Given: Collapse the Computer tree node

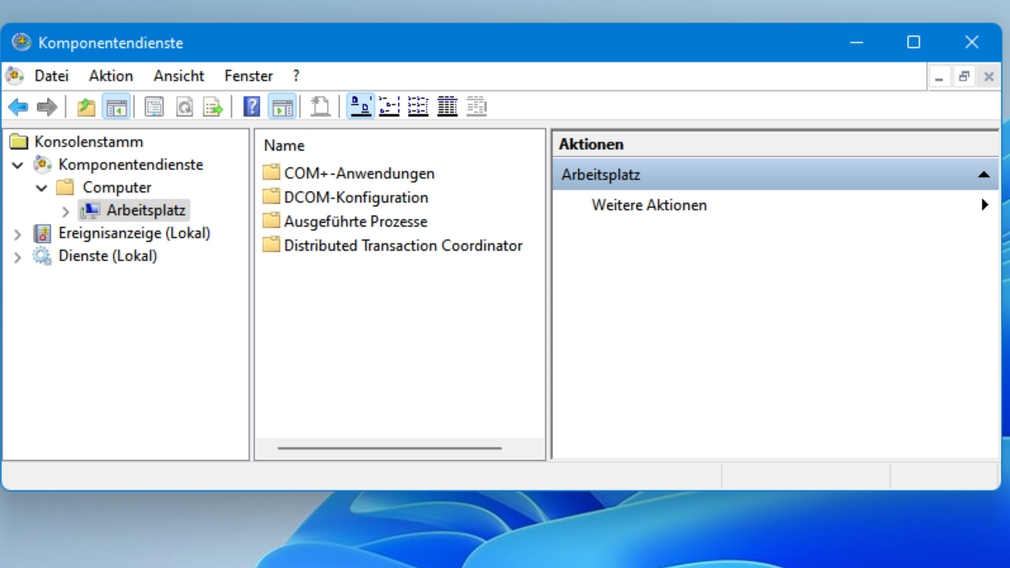Looking at the screenshot, I should point(42,188).
